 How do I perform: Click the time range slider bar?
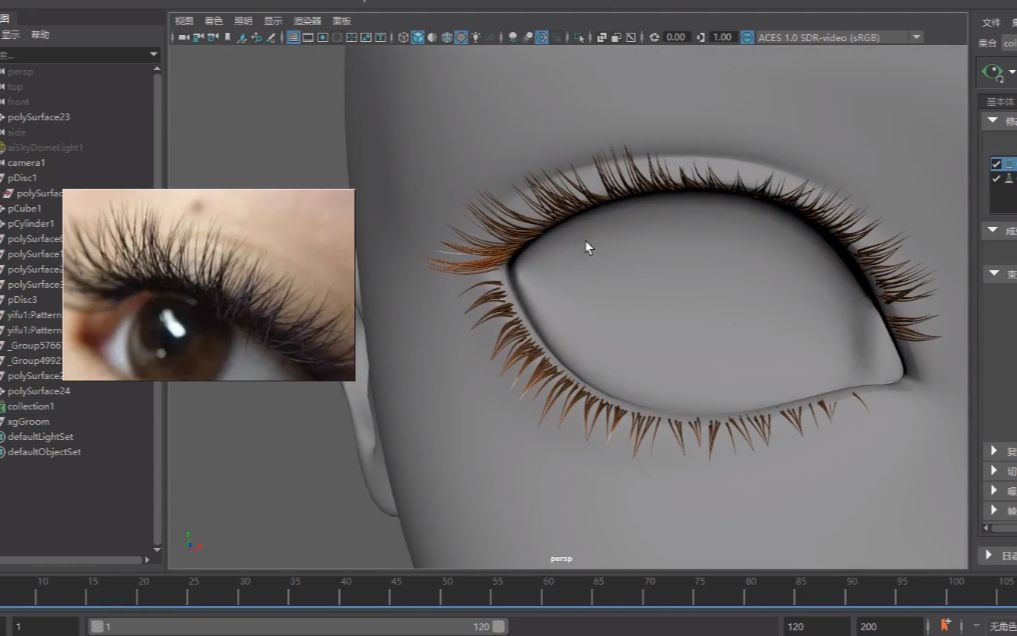pos(298,626)
